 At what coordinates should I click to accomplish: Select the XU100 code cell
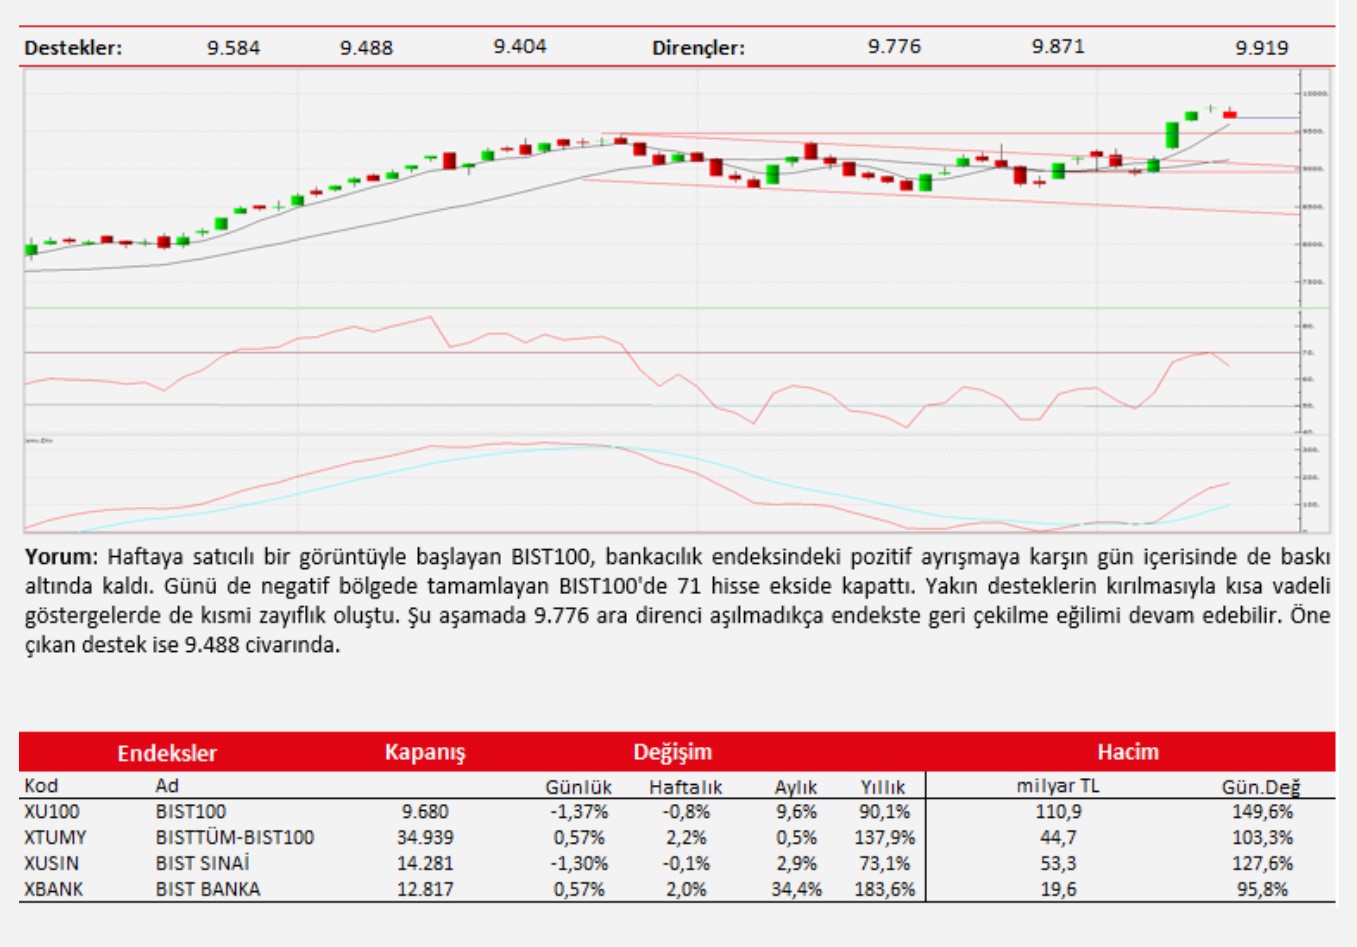click(52, 812)
